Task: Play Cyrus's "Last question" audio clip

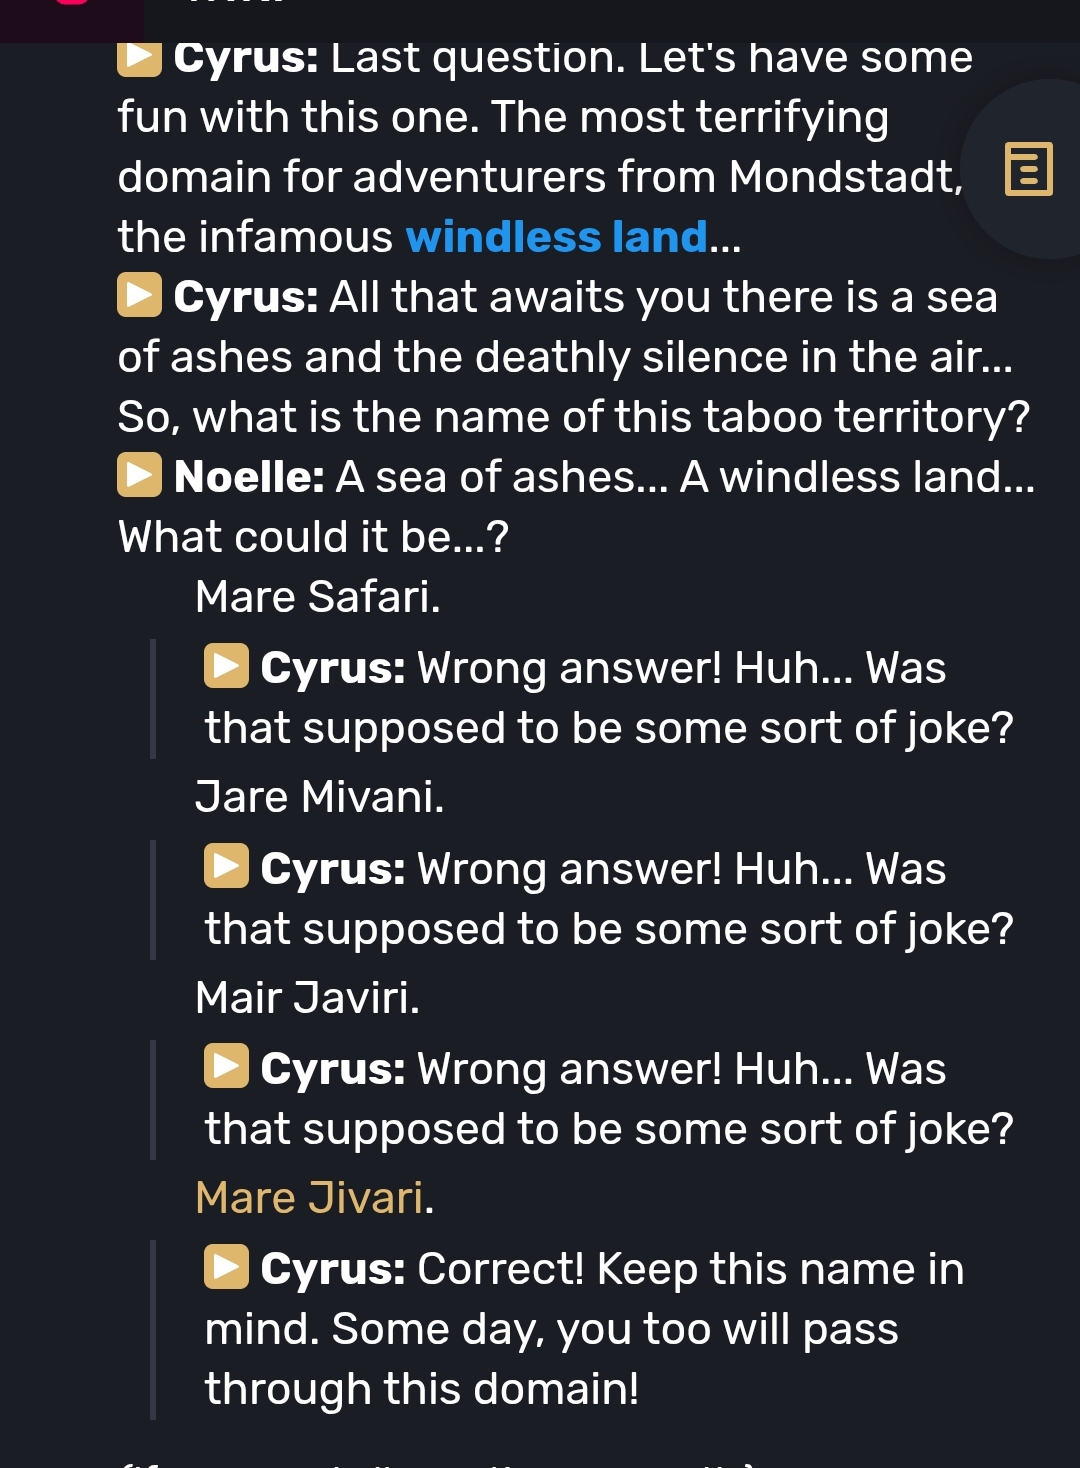Action: tap(139, 58)
